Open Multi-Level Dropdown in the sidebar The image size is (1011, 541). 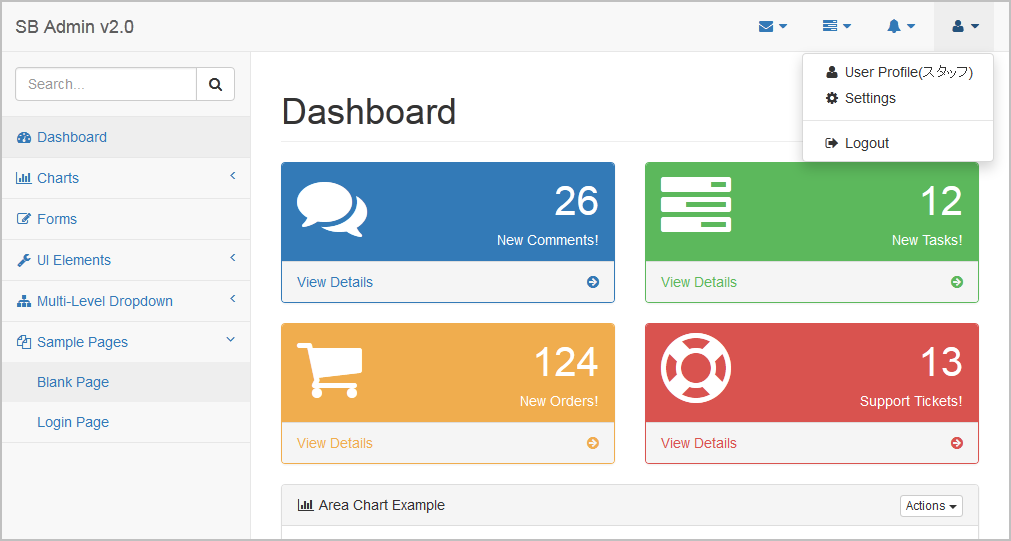(x=126, y=301)
